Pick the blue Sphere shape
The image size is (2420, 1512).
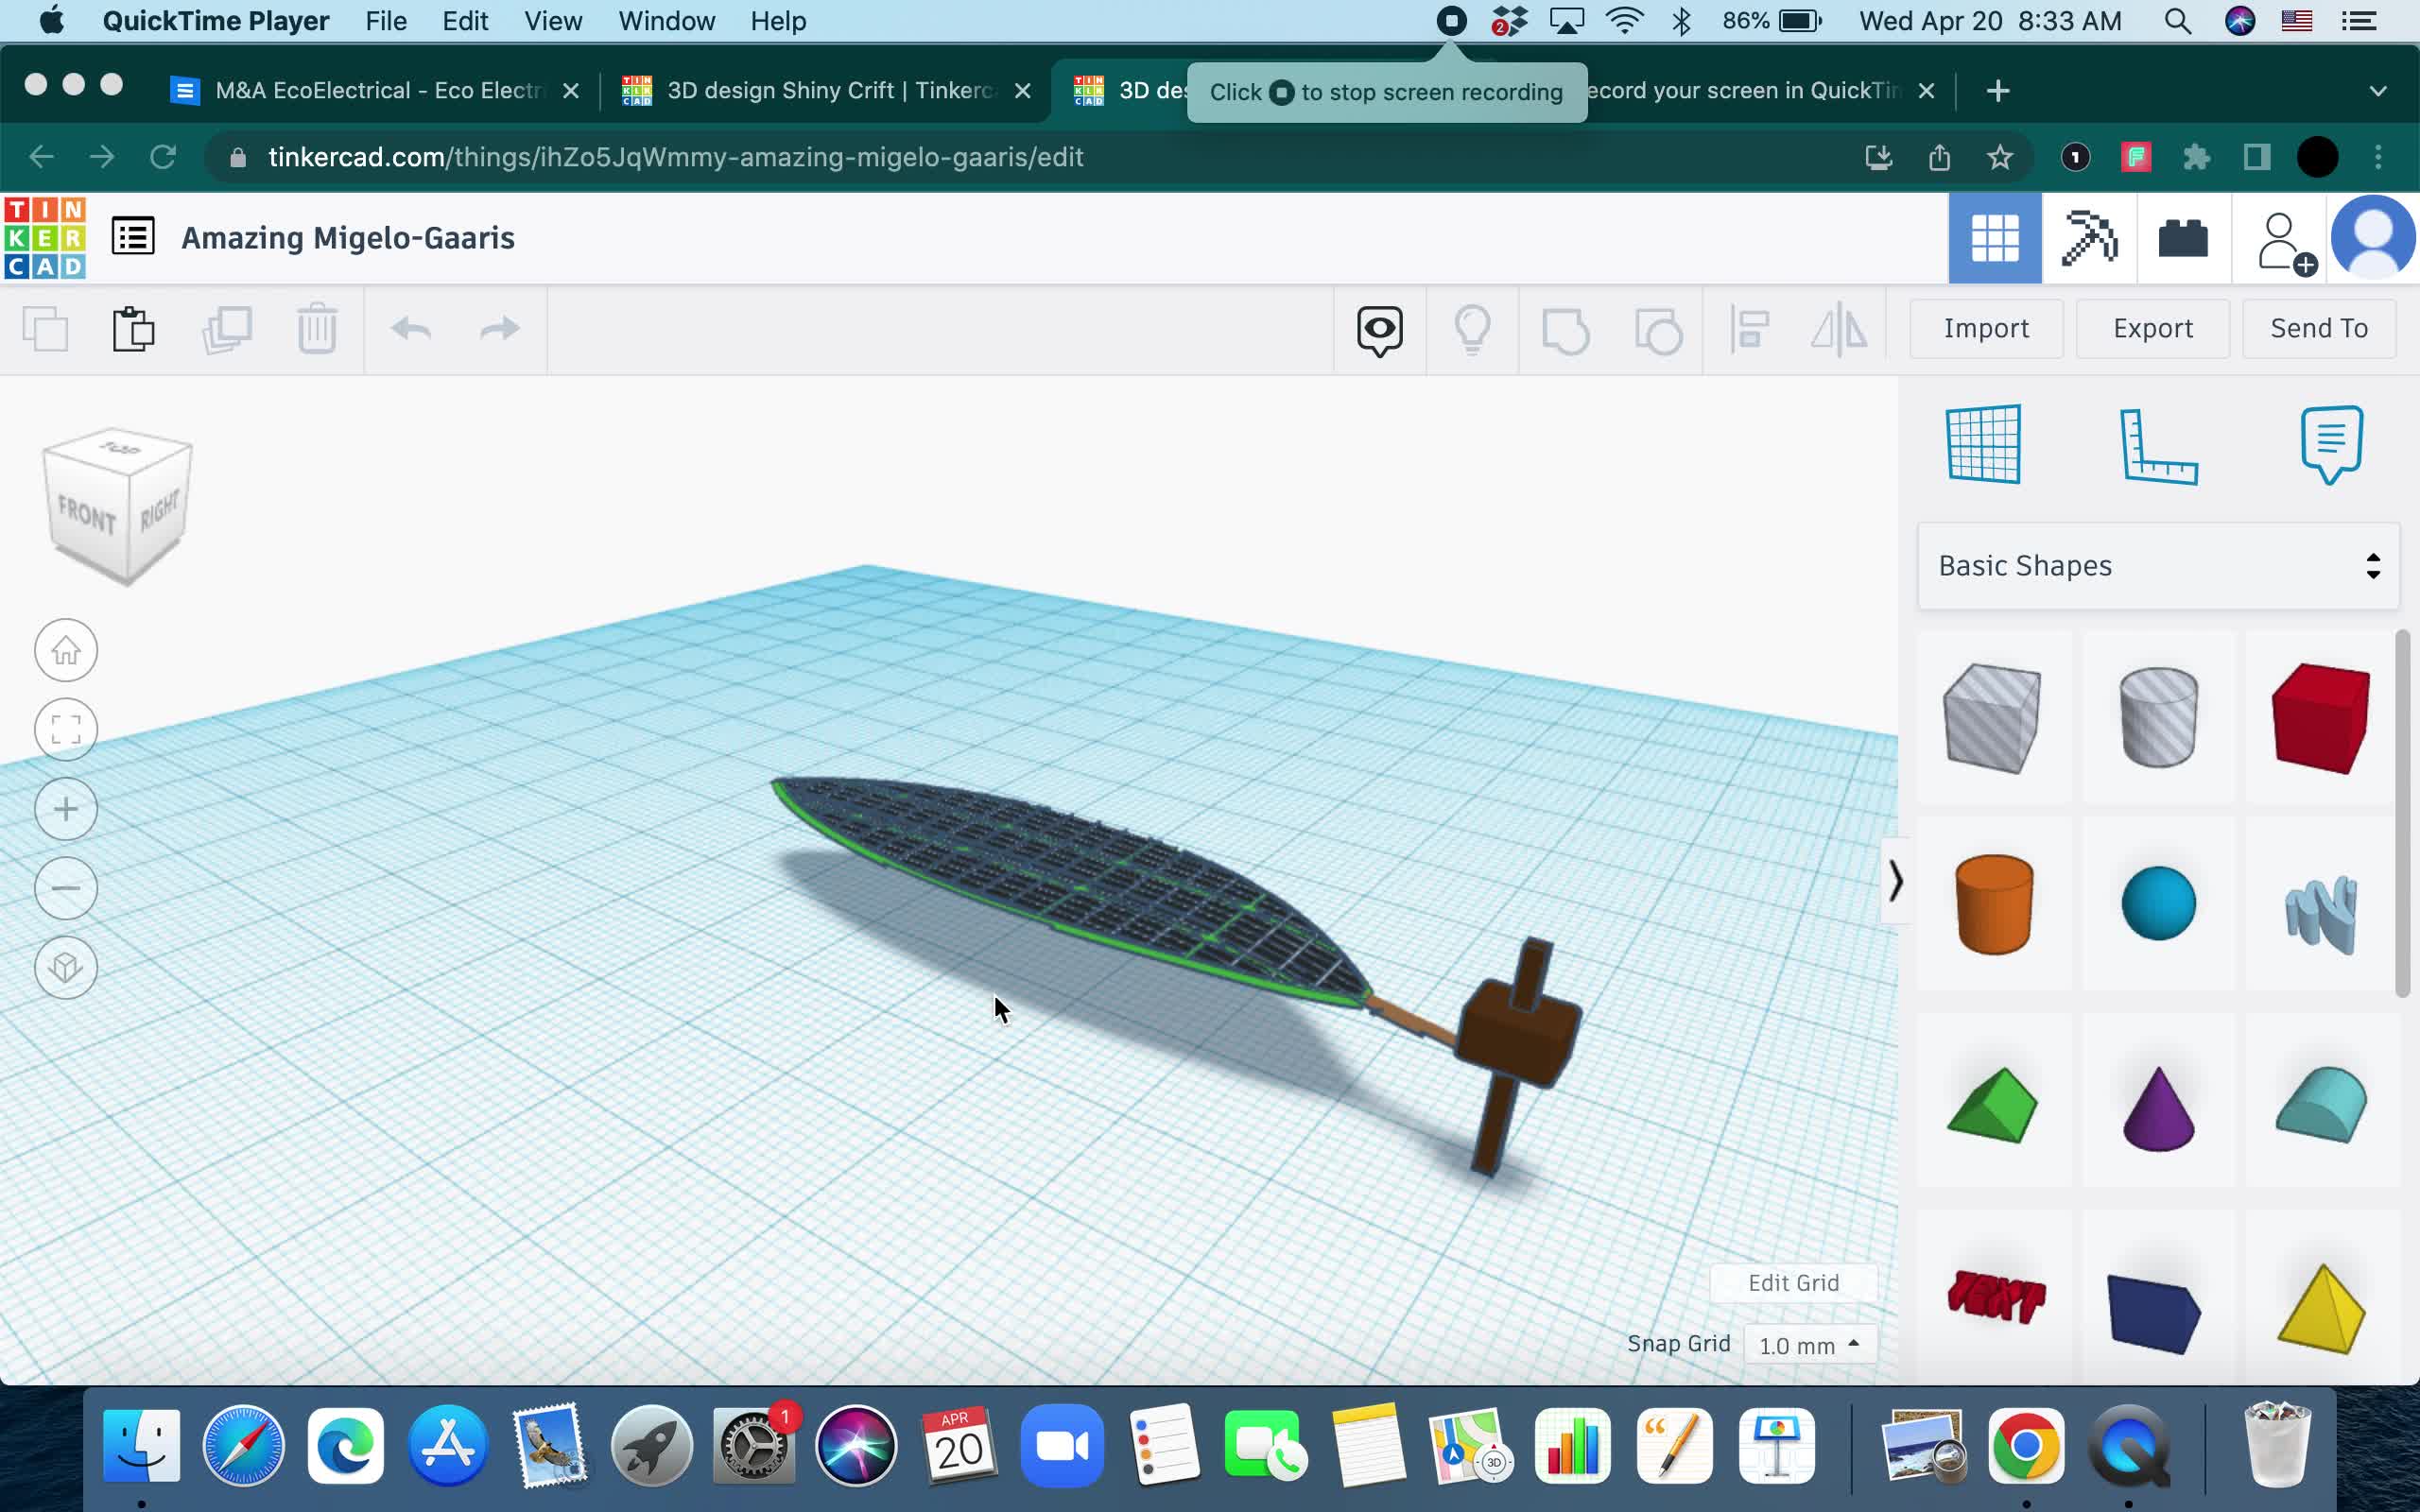point(2158,904)
